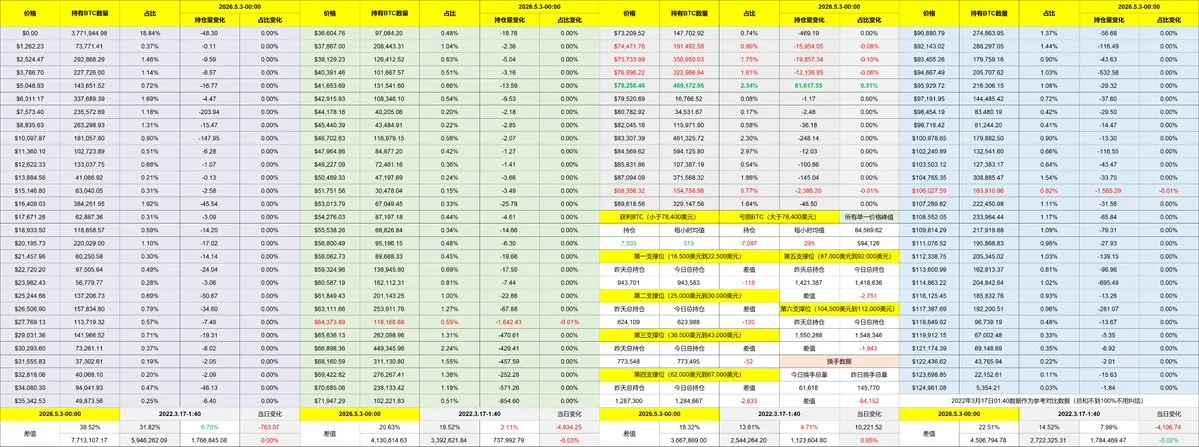Select the 145,770 turnover value
The height and width of the screenshot is (447, 1199).
[869, 386]
